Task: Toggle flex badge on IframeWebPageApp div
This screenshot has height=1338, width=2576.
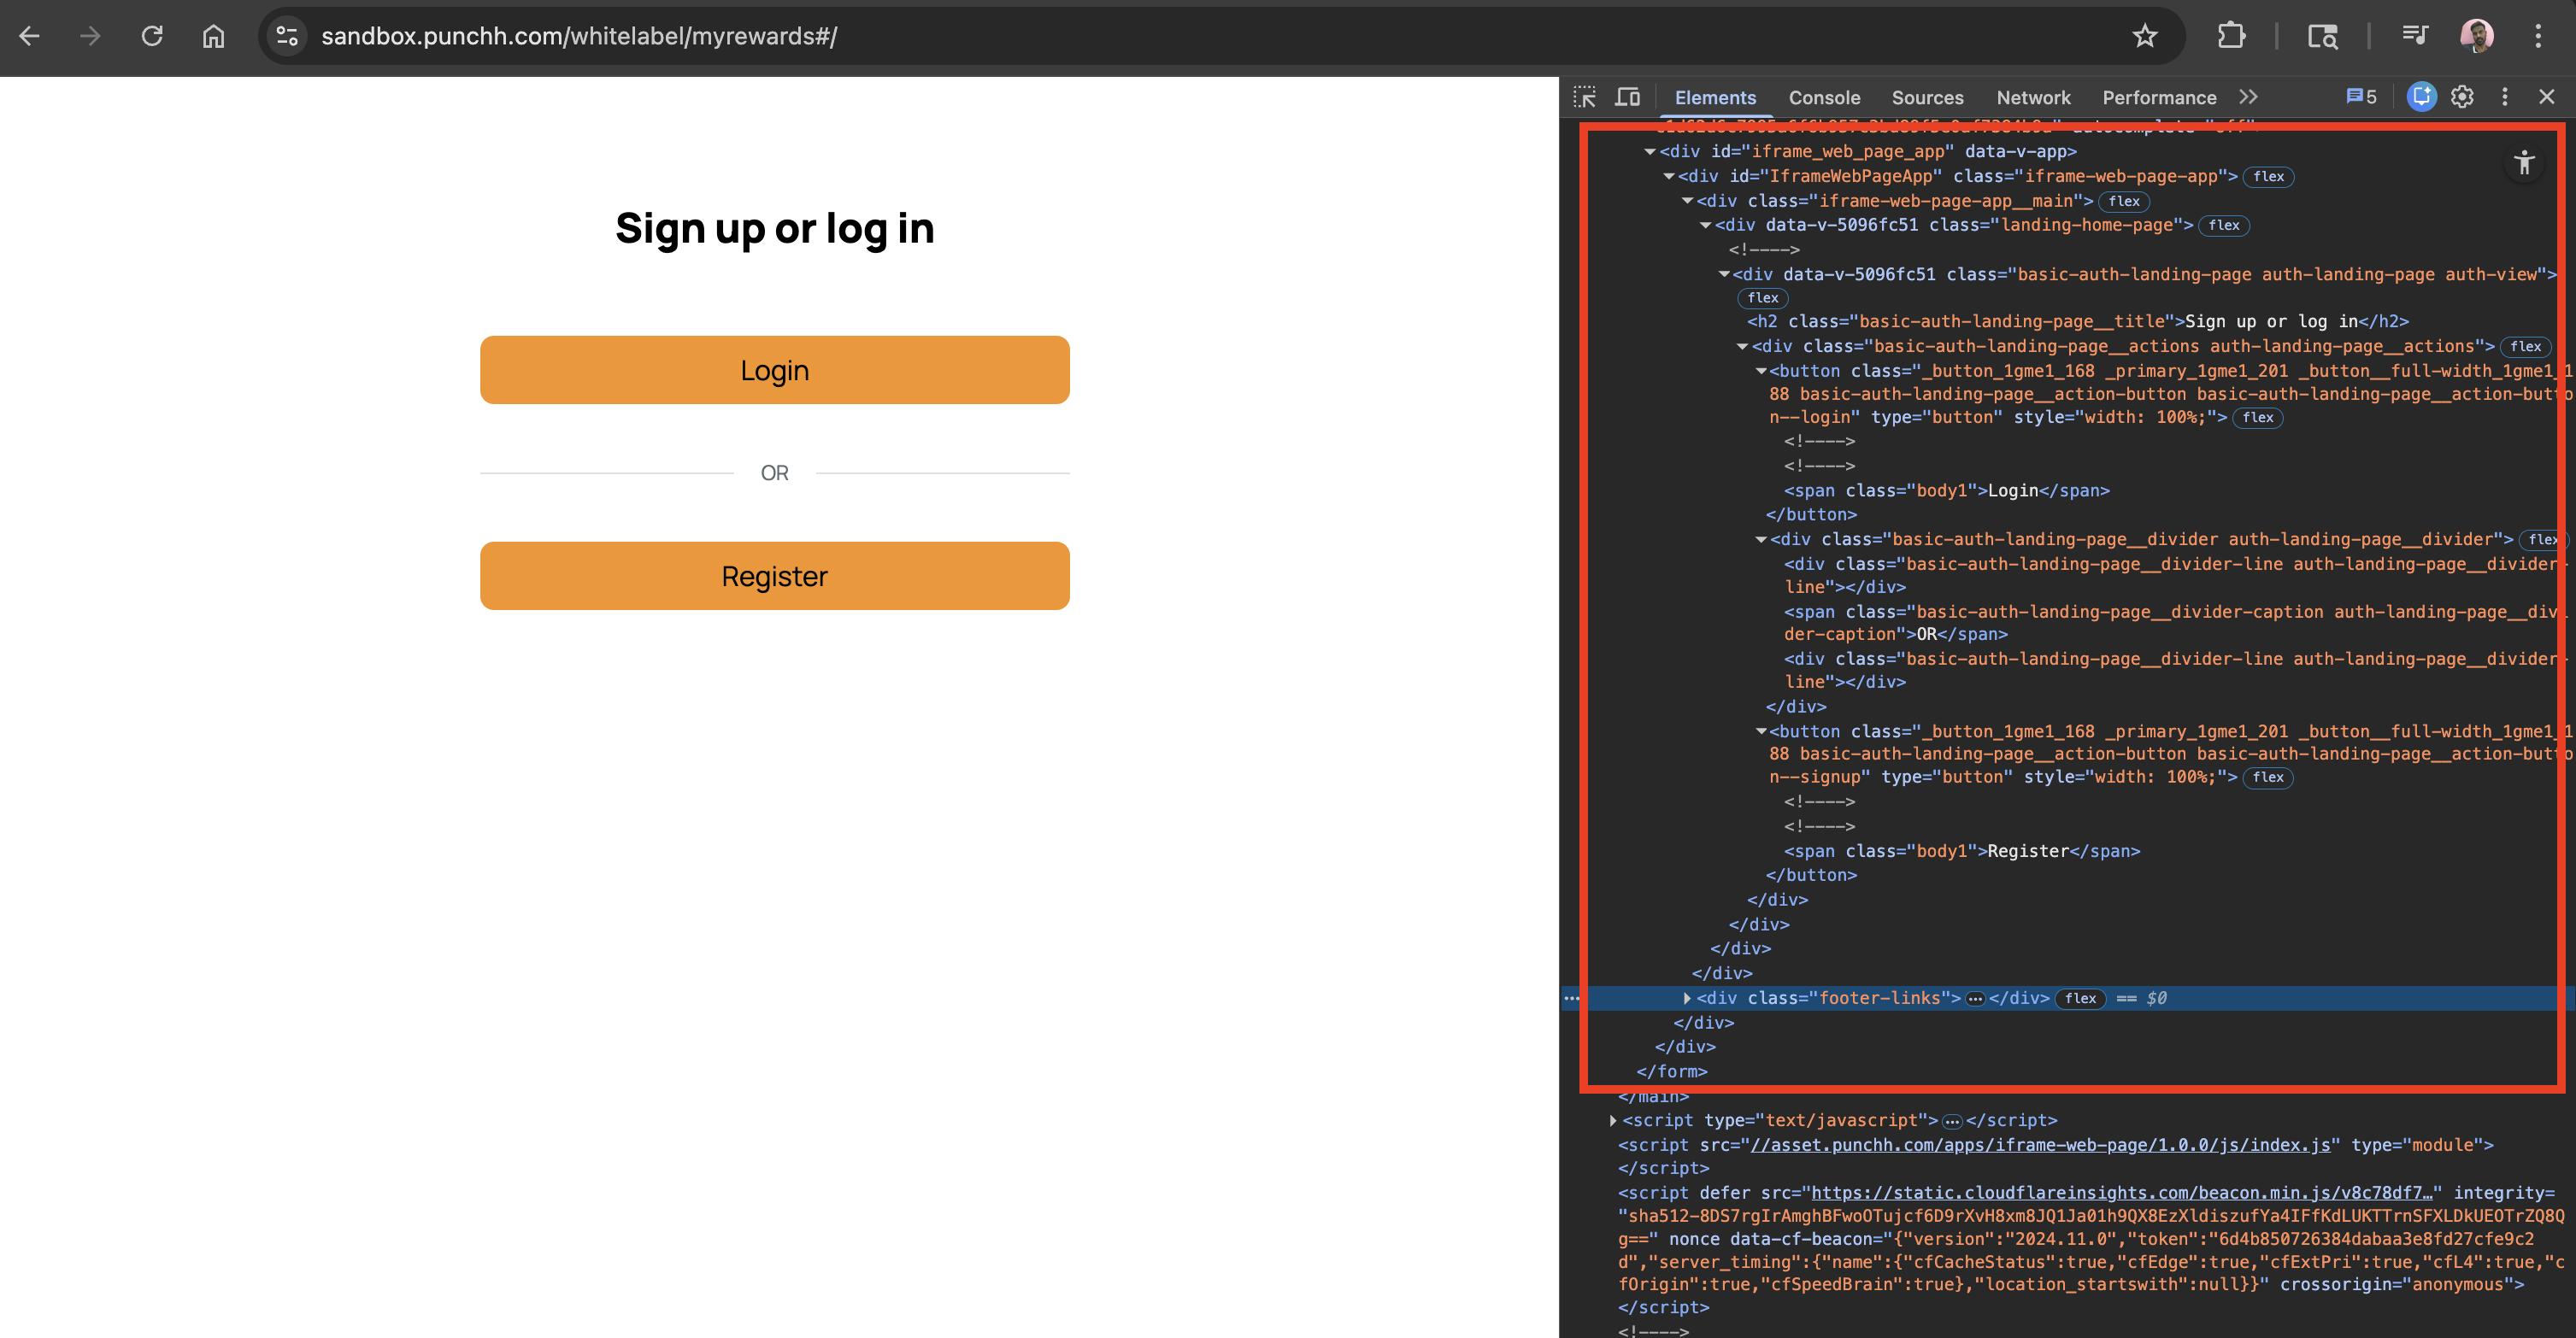Action: [x=2268, y=177]
